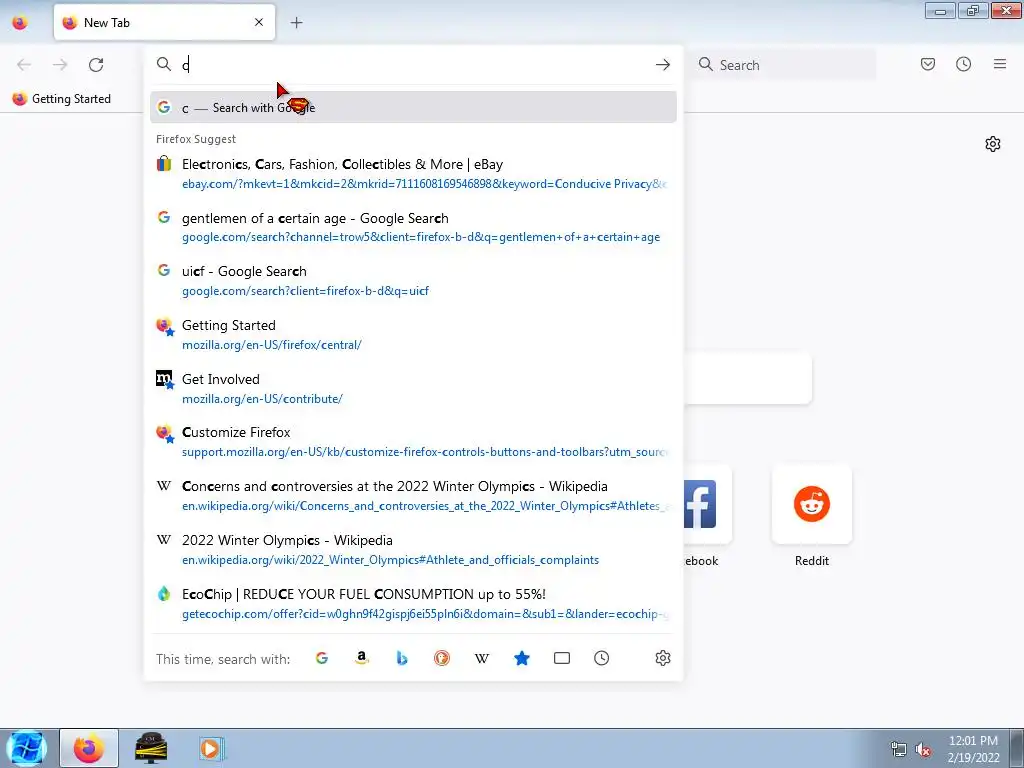Click the Back navigation arrow
This screenshot has width=1024, height=768.
(24, 65)
